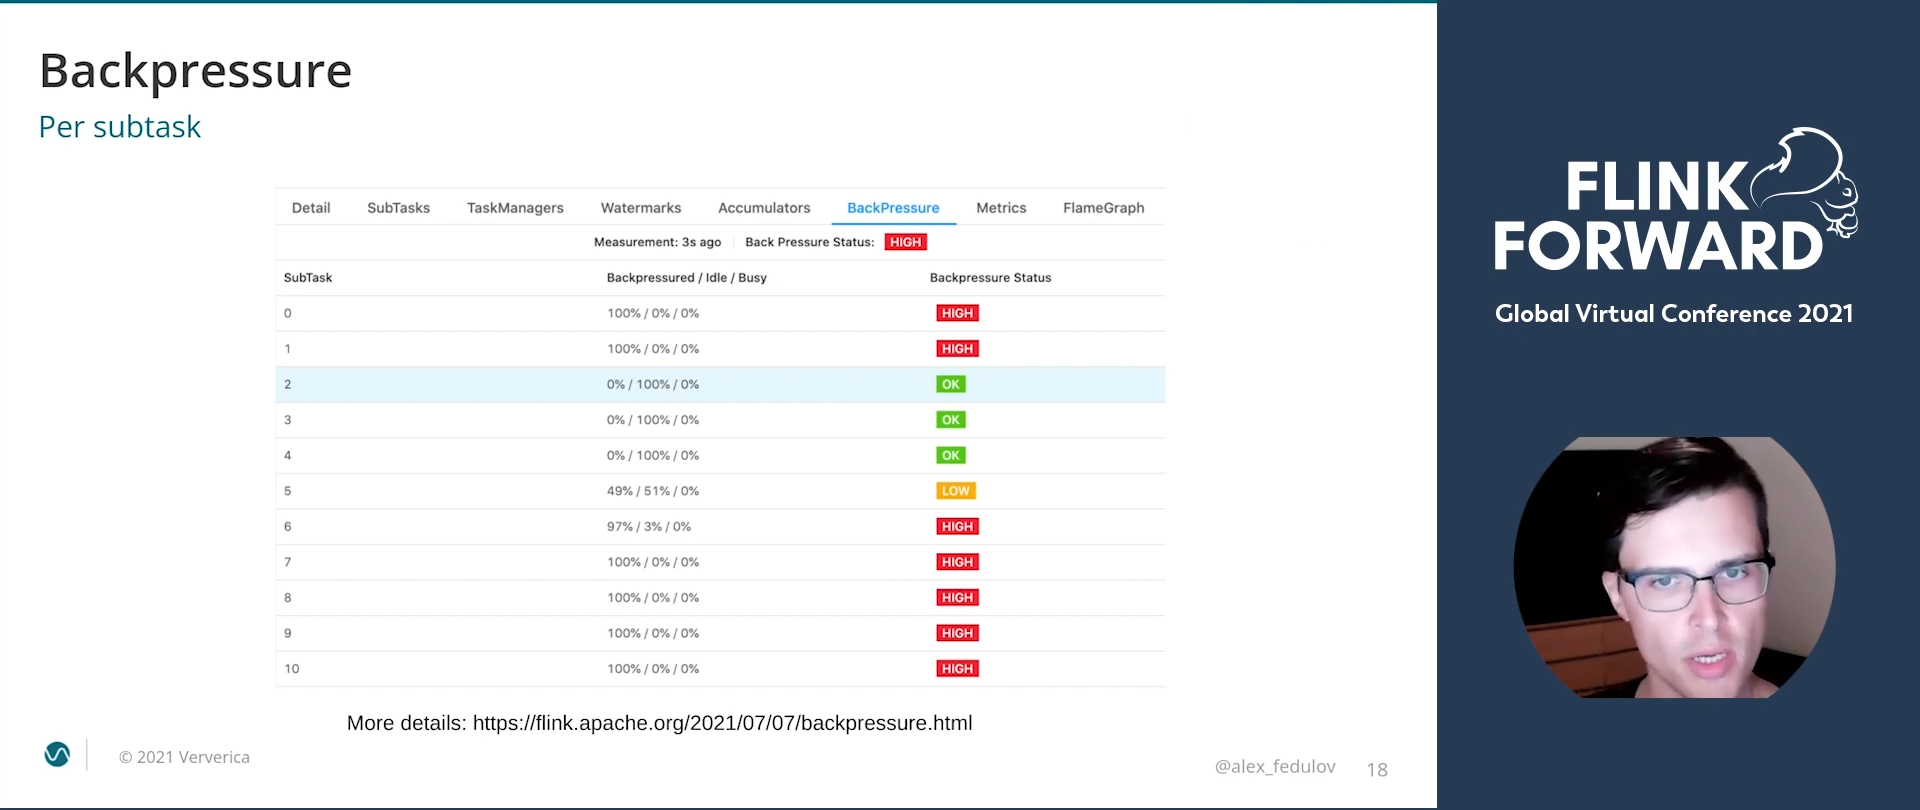Click '100% / 0% / 0%' in subtask 10 row
This screenshot has height=810, width=1920.
(x=653, y=668)
